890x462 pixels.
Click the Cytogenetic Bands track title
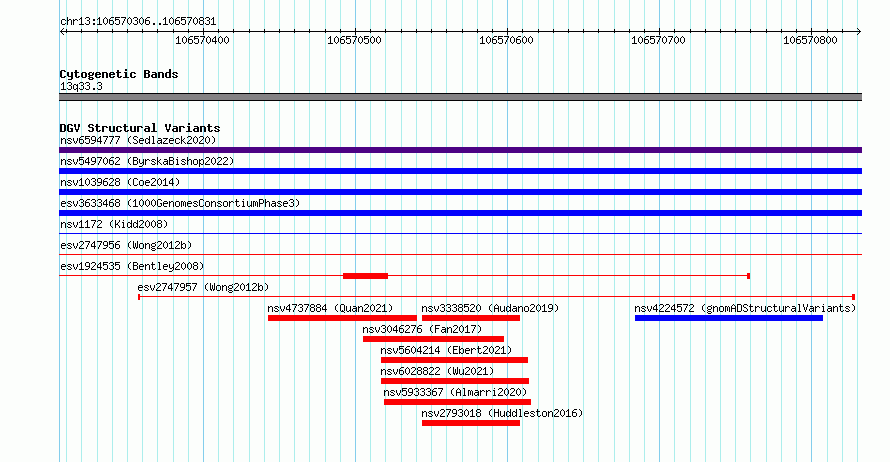click(119, 74)
